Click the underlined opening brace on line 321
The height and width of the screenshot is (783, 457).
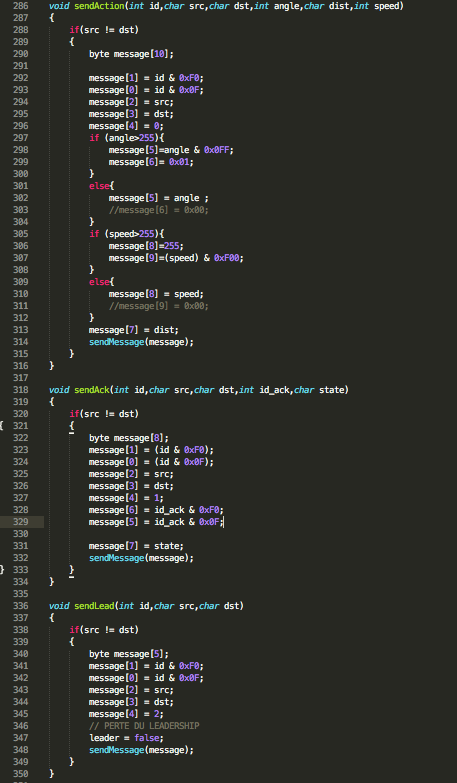point(71,426)
